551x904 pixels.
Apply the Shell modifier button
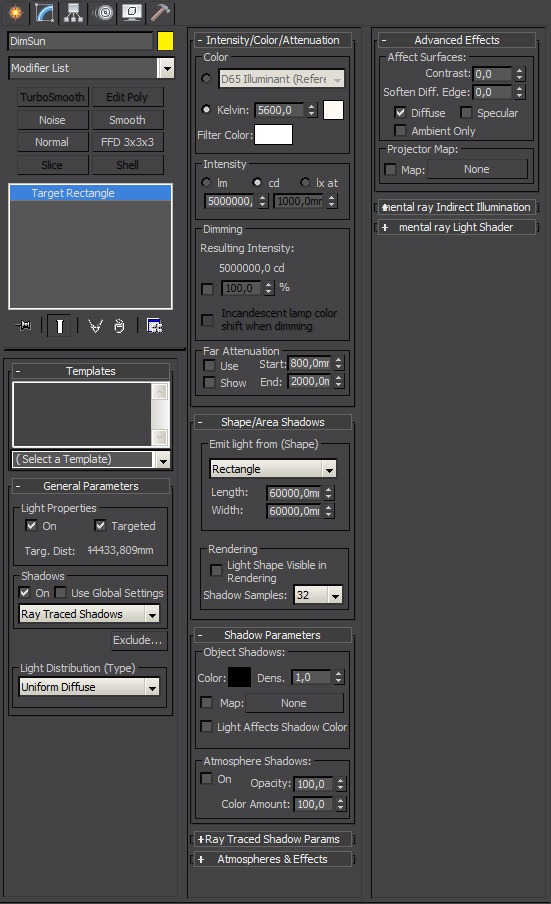127,165
